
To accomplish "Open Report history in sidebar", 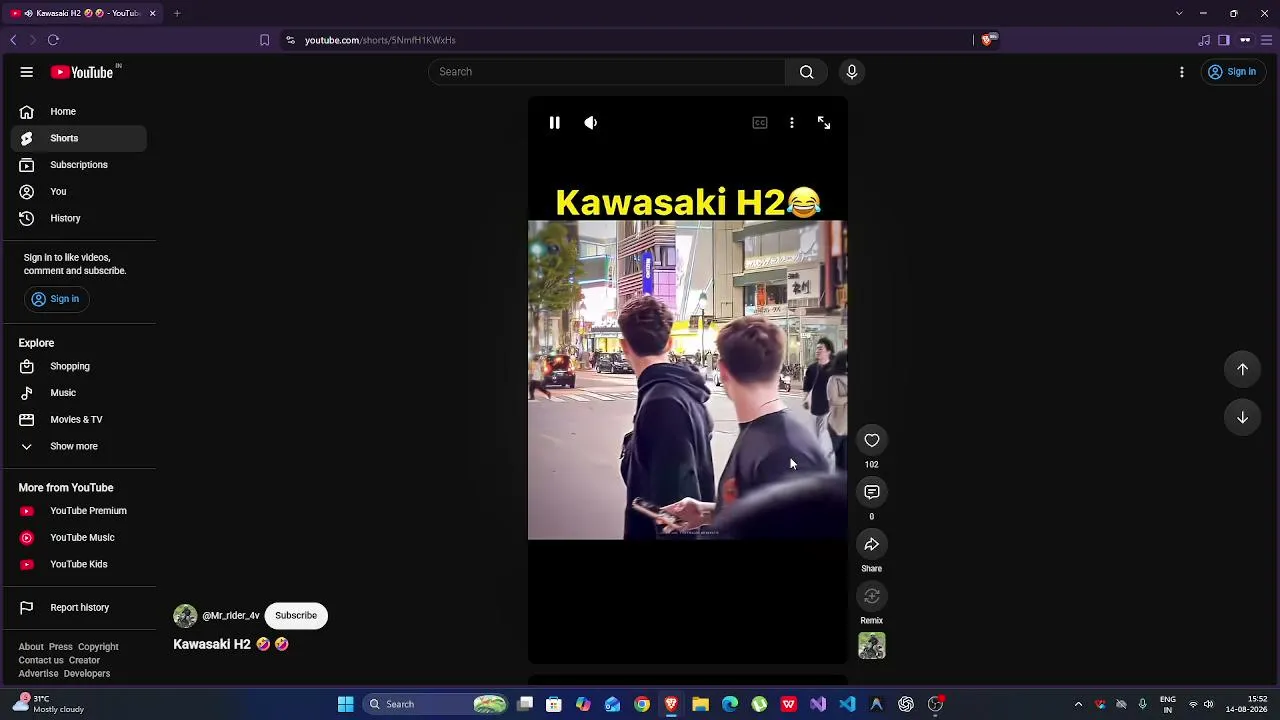I will point(78,608).
